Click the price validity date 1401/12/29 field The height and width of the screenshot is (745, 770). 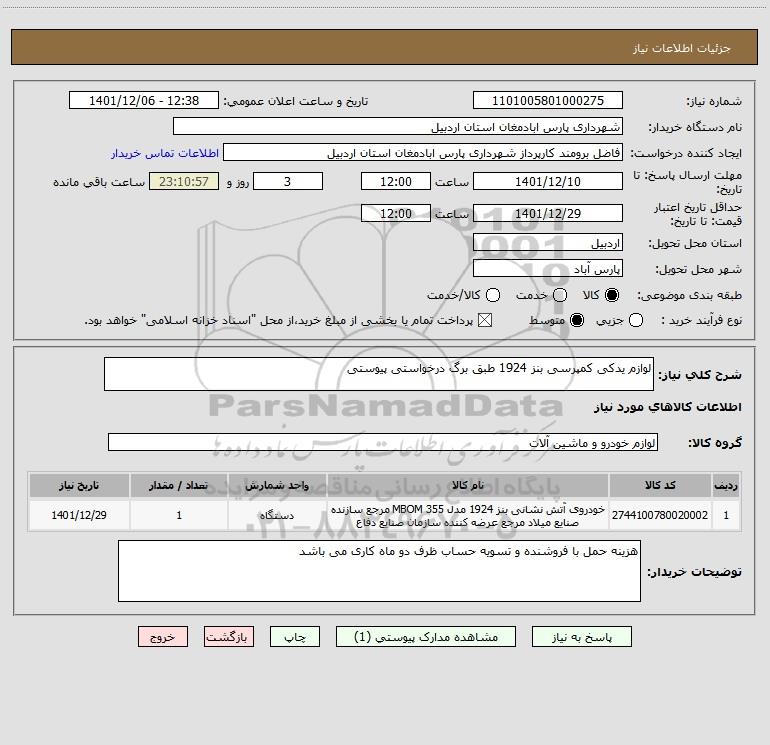pyautogui.click(x=548, y=213)
